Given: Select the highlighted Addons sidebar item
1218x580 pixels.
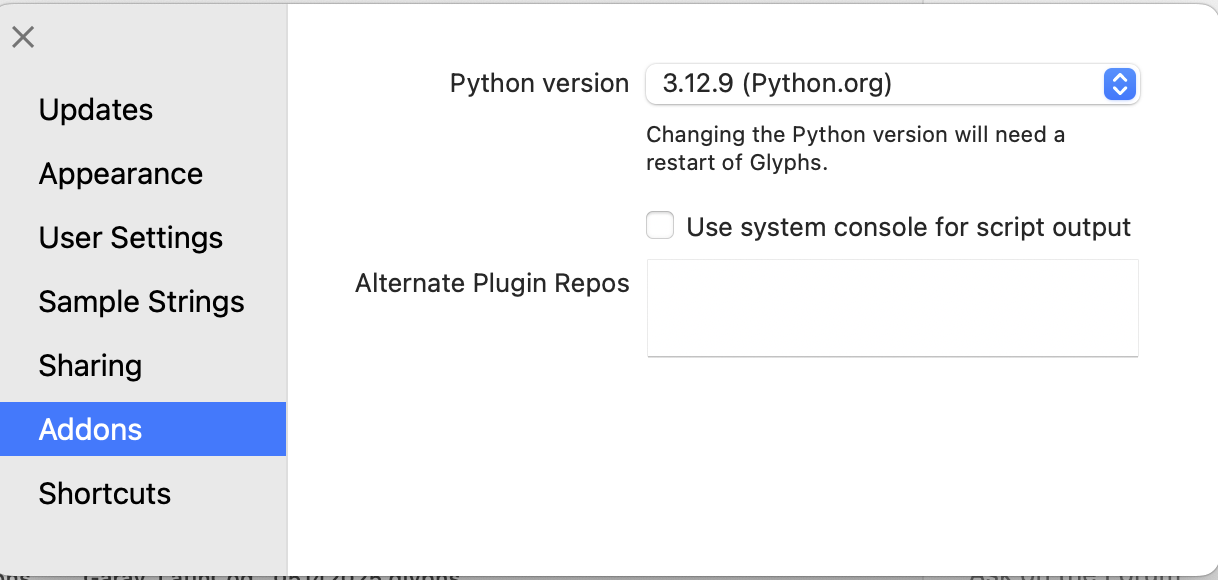Looking at the screenshot, I should pos(90,430).
